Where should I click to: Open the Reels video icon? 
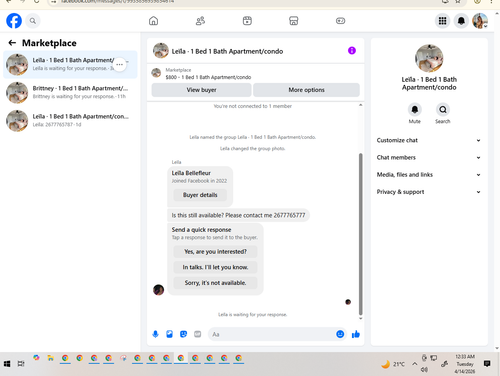[x=247, y=21]
